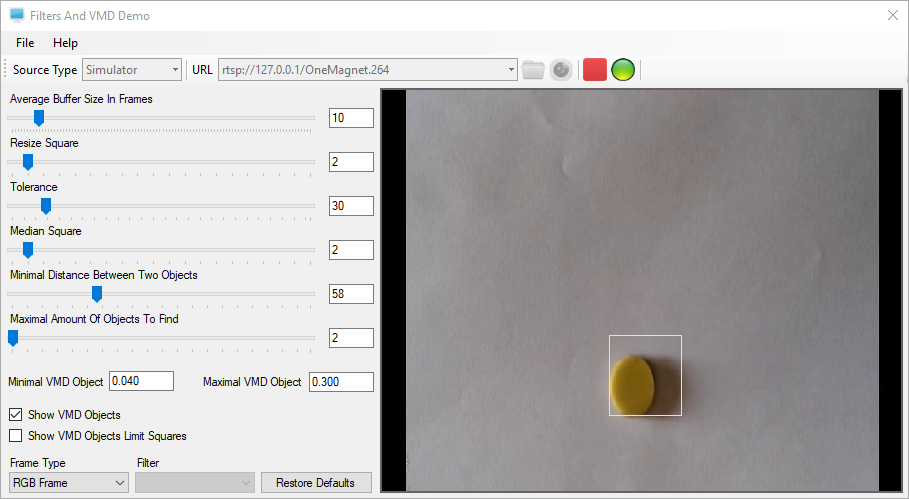The image size is (909, 499).
Task: Click the Tolerance slider thumb
Action: [x=46, y=206]
